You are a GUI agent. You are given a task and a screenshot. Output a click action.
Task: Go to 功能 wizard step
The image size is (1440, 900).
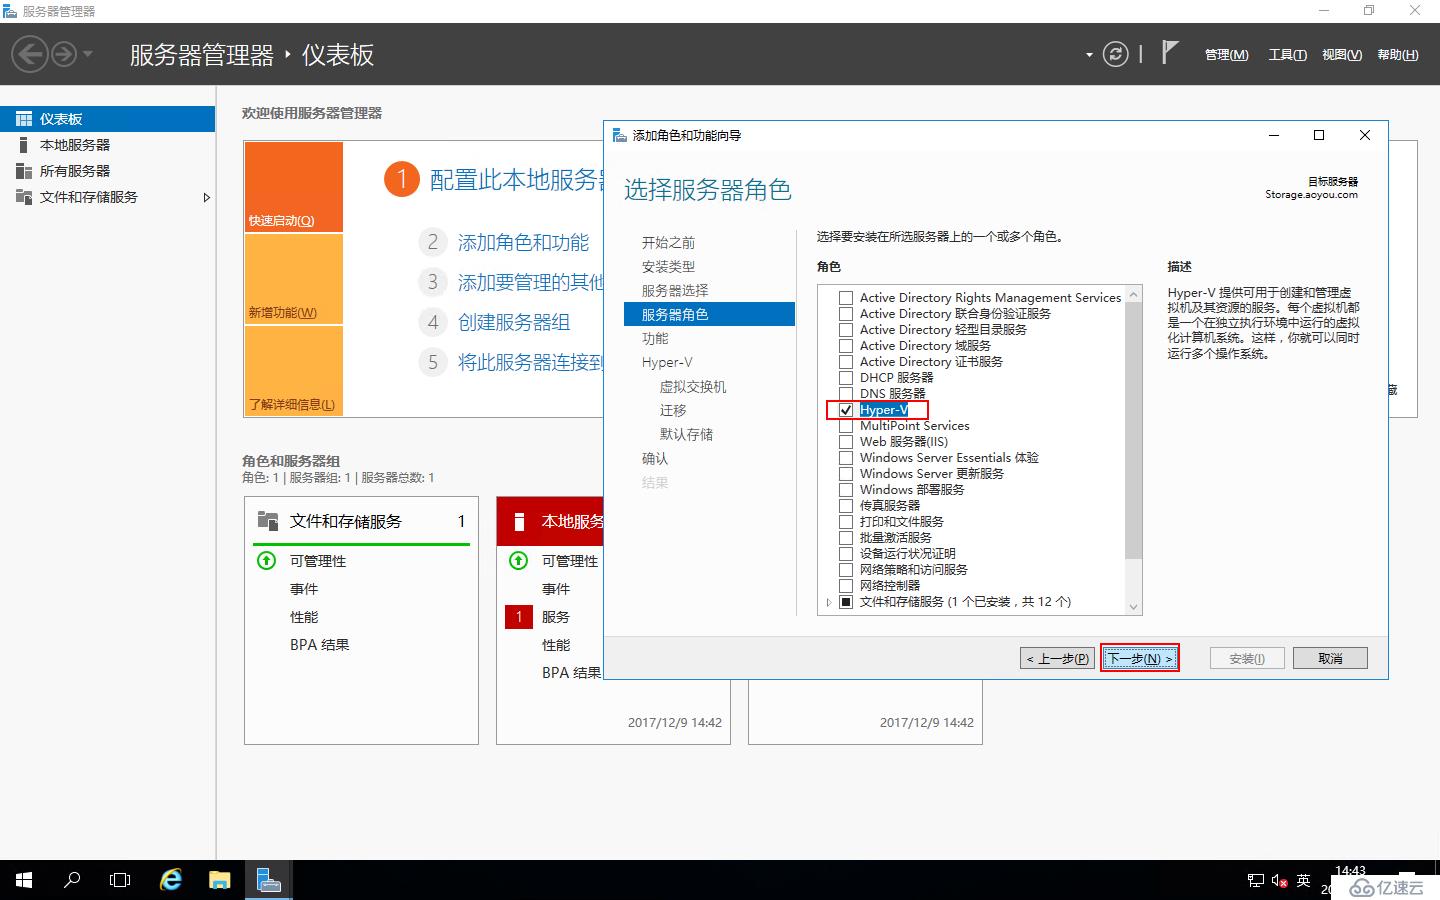[655, 339]
